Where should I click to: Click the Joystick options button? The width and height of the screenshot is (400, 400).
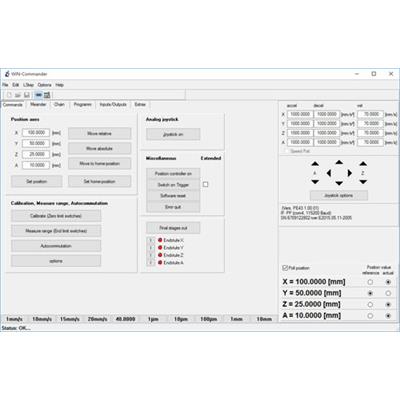click(339, 196)
